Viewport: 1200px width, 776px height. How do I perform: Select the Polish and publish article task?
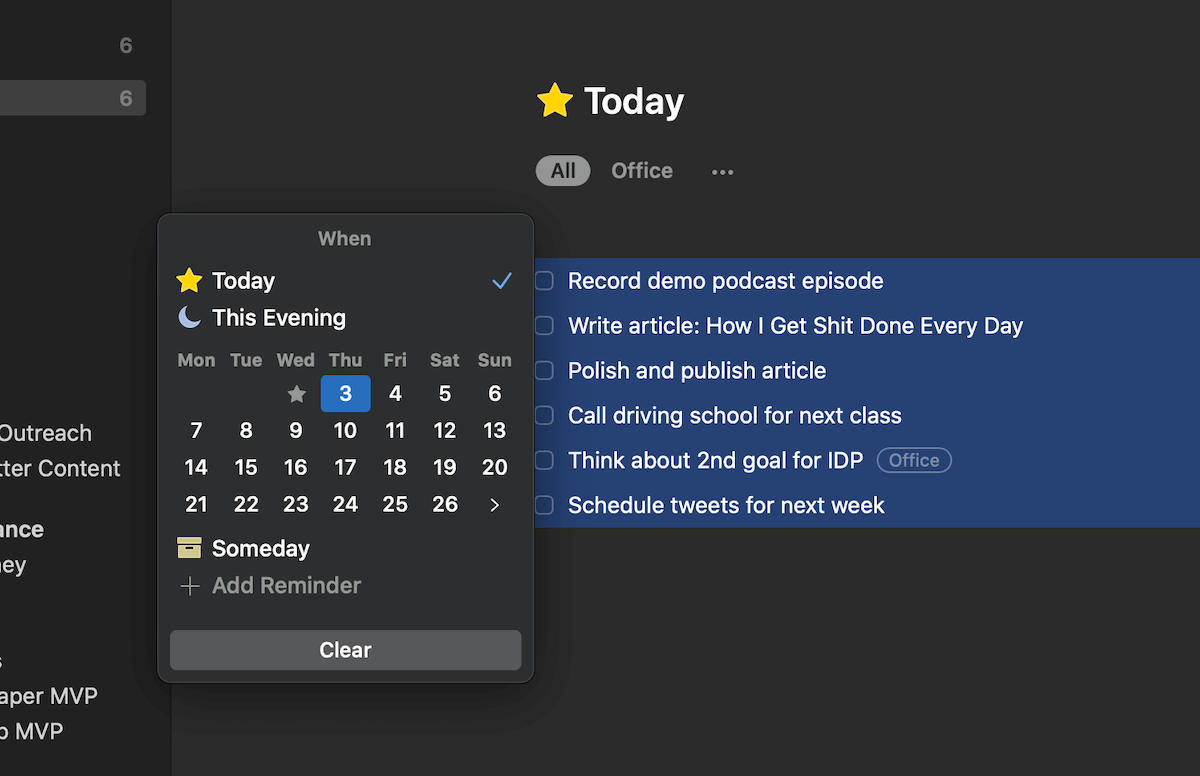(x=696, y=370)
